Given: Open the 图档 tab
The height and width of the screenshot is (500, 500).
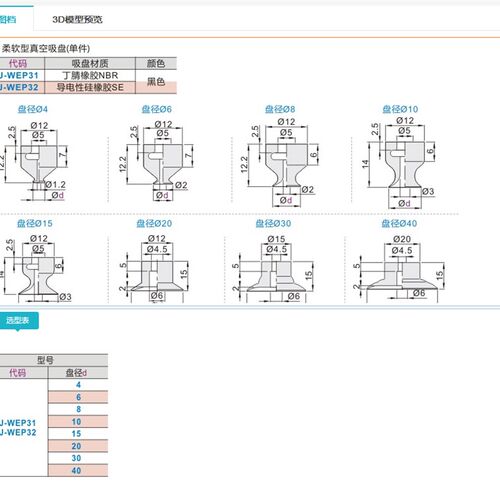Looking at the screenshot, I should coord(8,20).
